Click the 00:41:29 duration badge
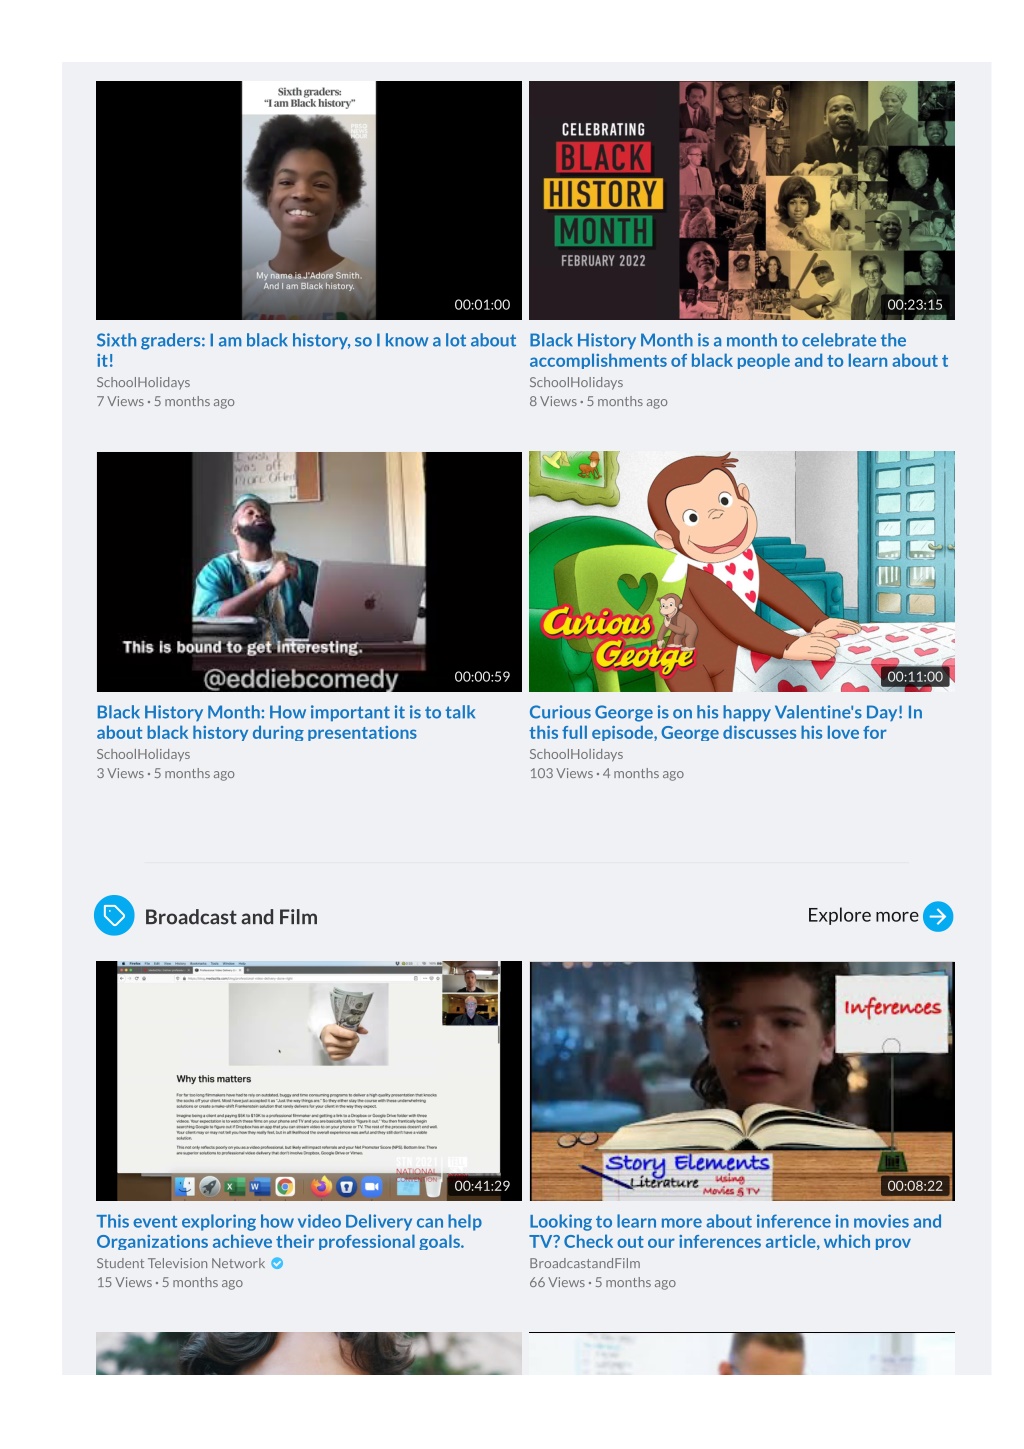 (482, 1185)
